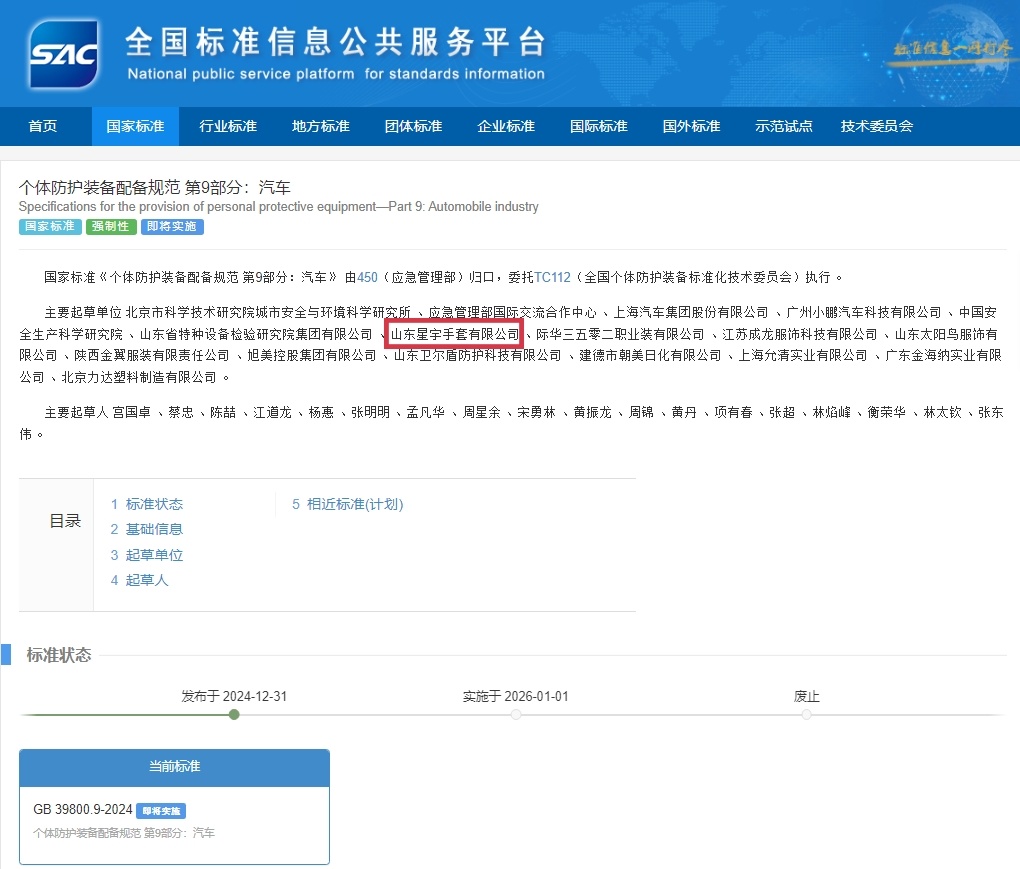Click the green 国家标准 tag
Viewport: 1020px width, 869px height.
50,226
